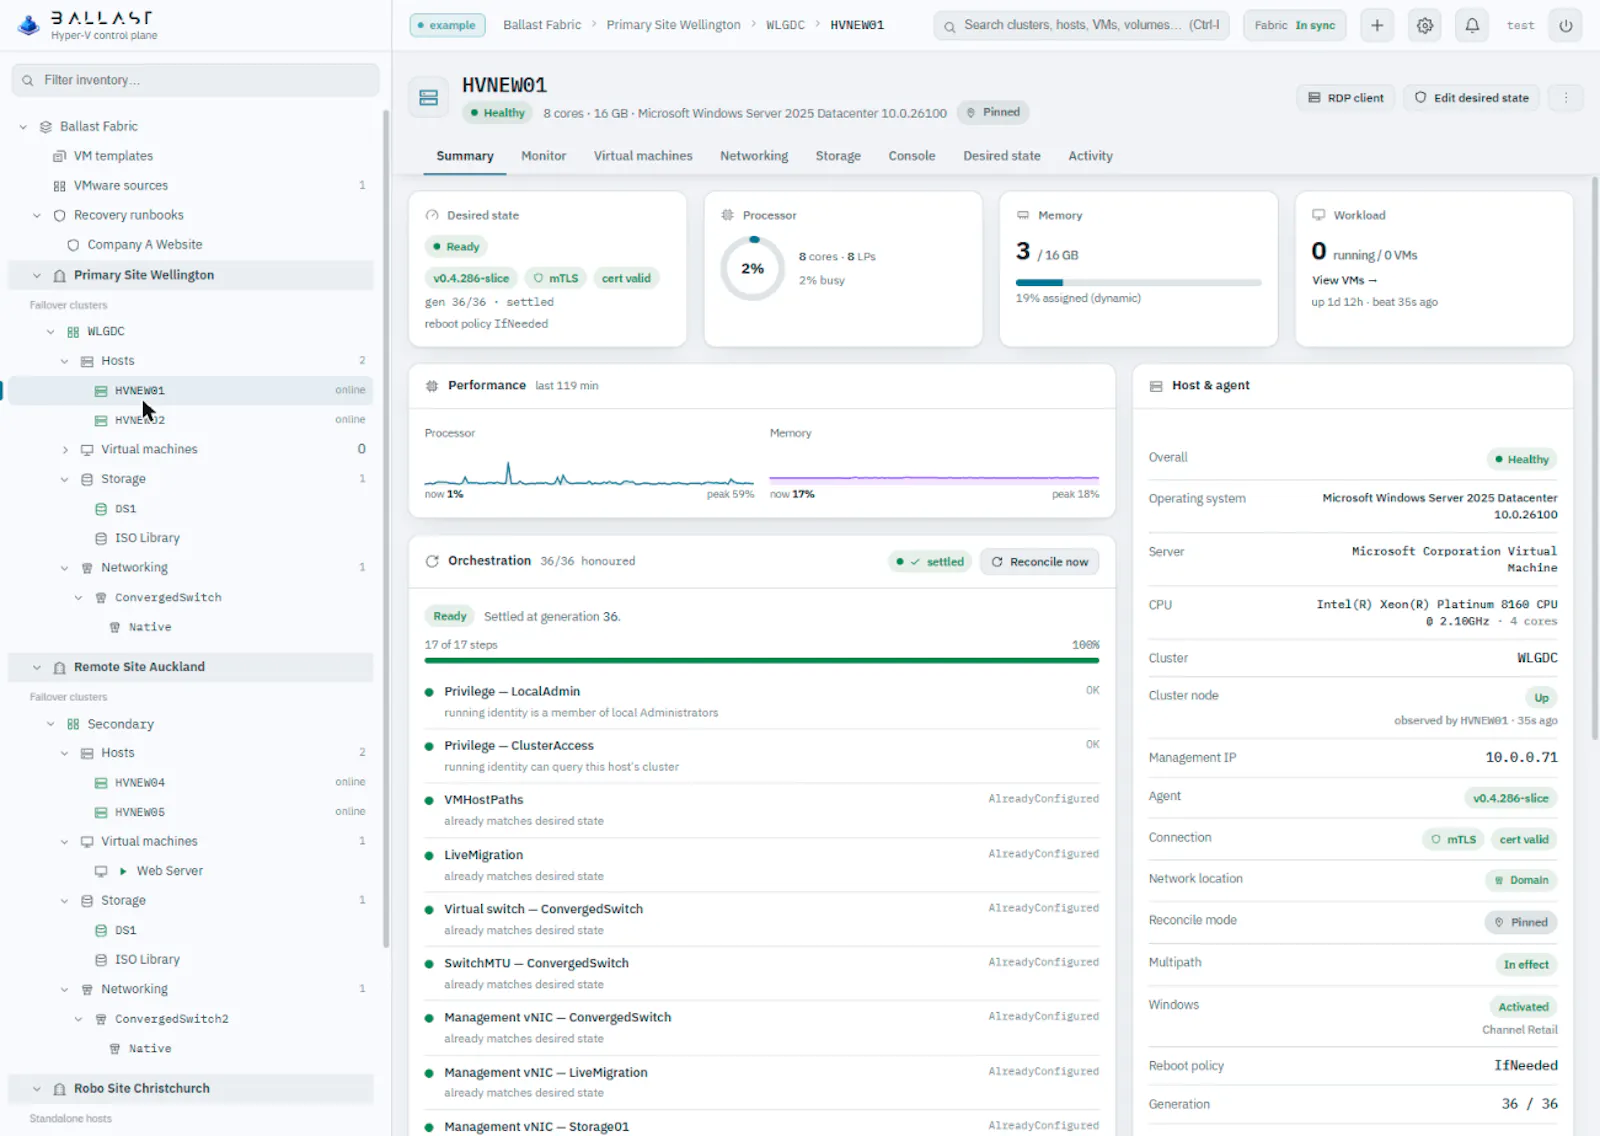Collapse the Storage node under WLGDC

(65, 480)
